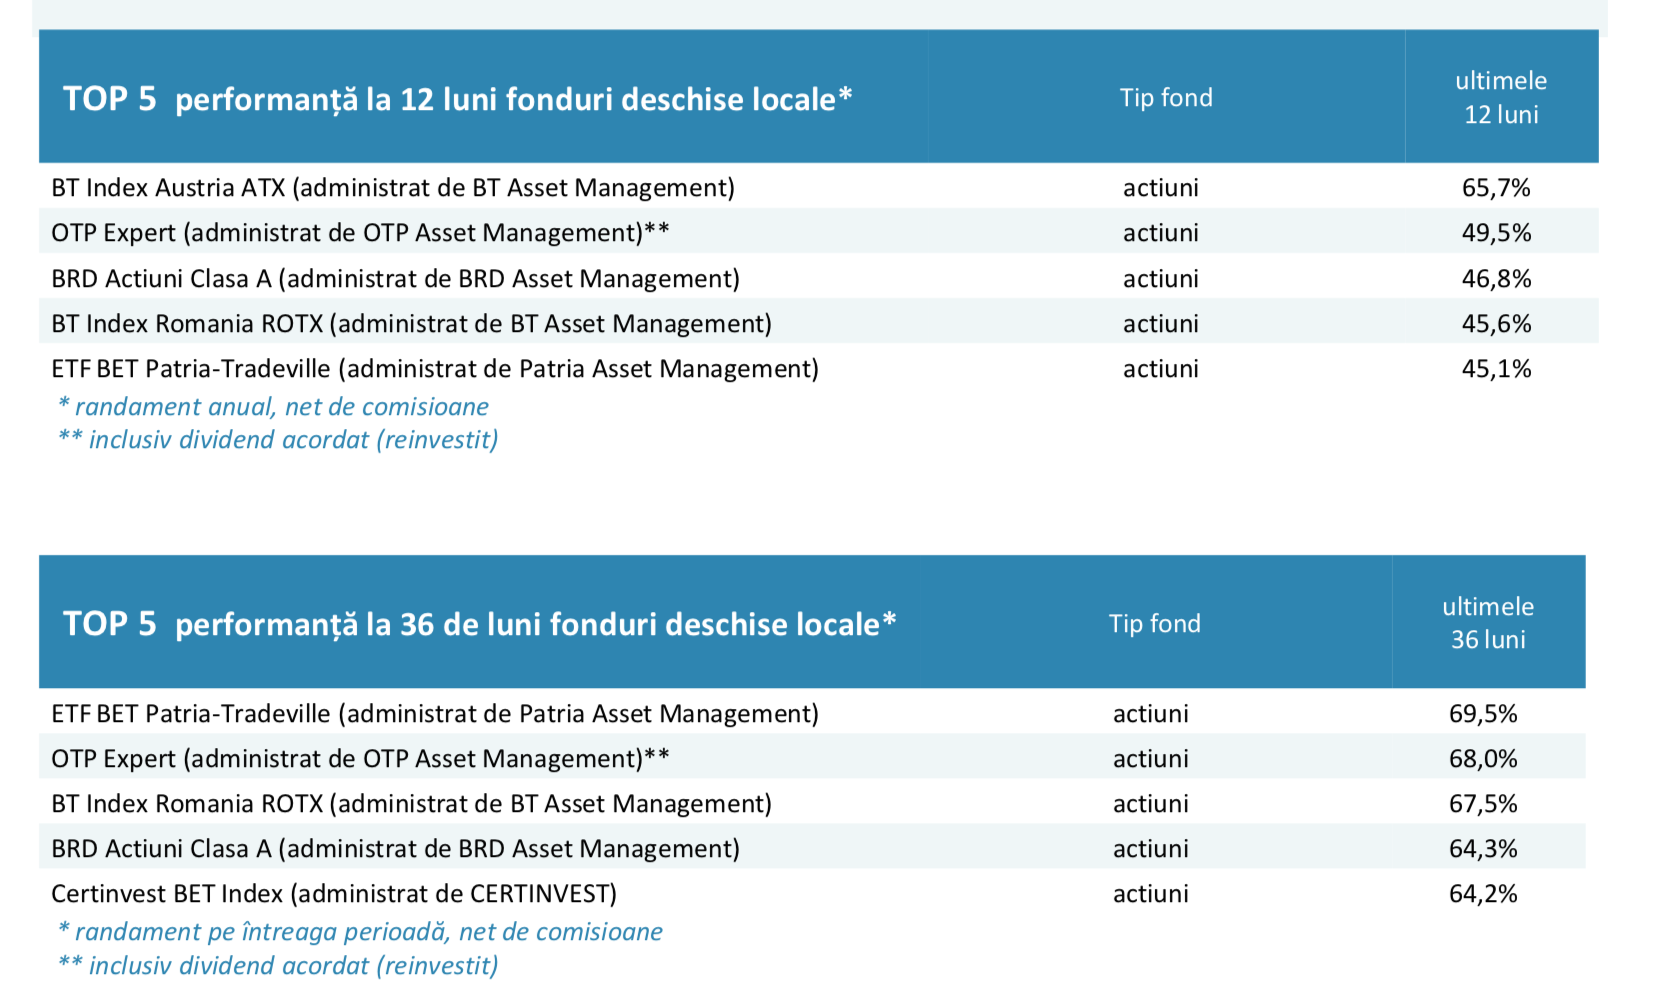Select BT Index Romania ROTX in the 12-month table
The height and width of the screenshot is (1004, 1660).
coord(411,324)
